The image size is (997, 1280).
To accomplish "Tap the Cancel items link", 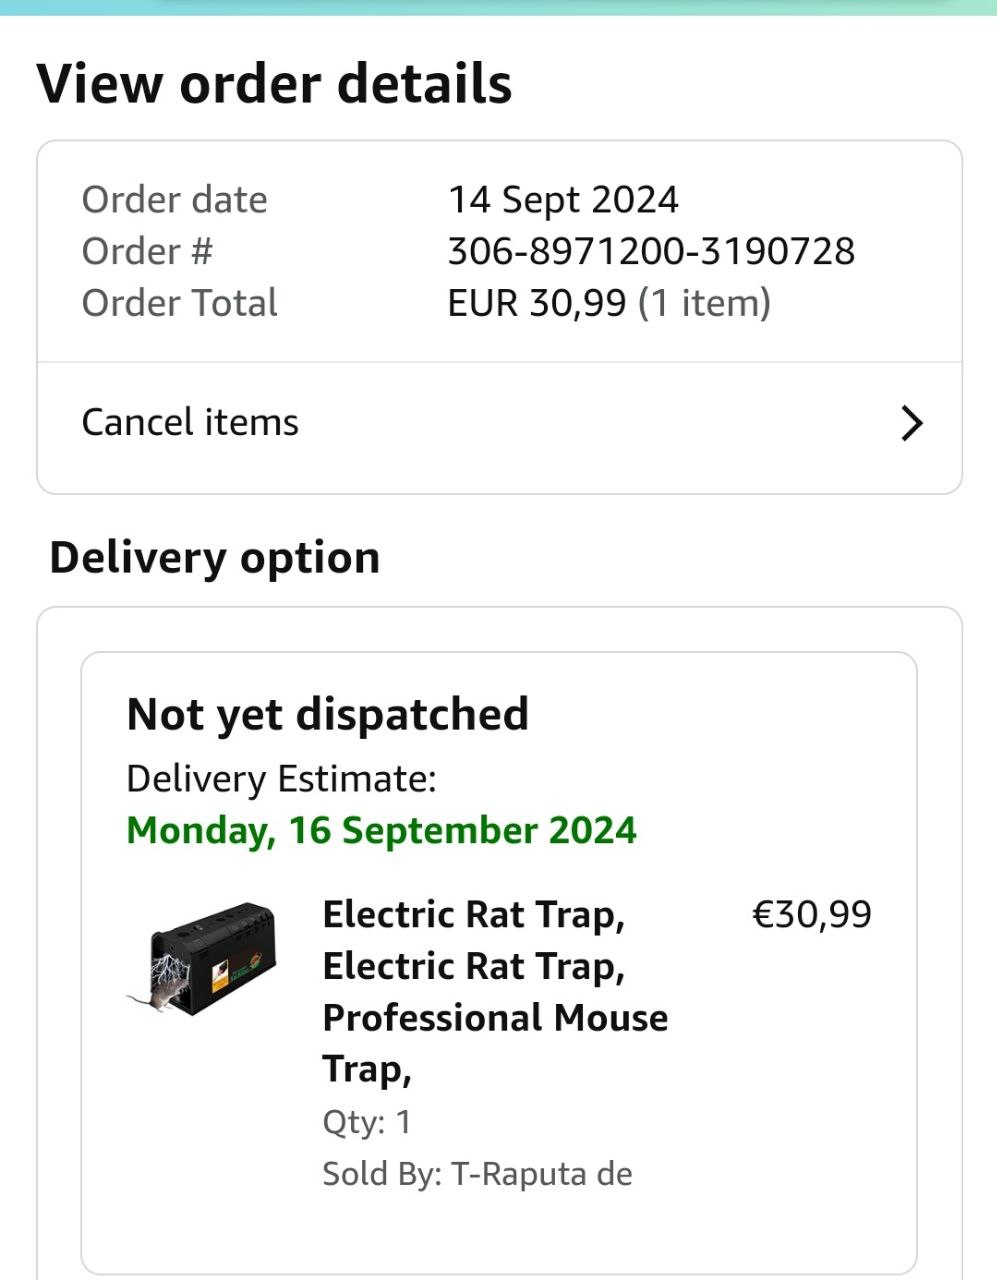I will click(190, 422).
